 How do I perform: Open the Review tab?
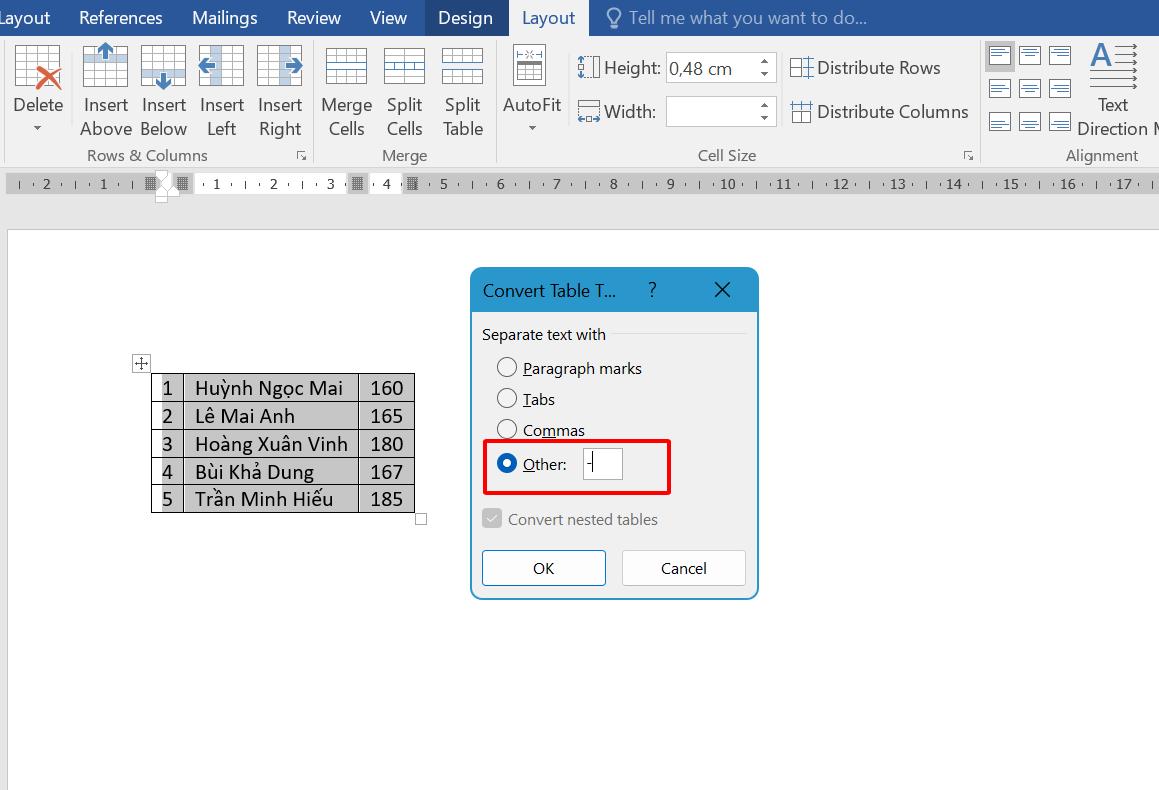(313, 18)
